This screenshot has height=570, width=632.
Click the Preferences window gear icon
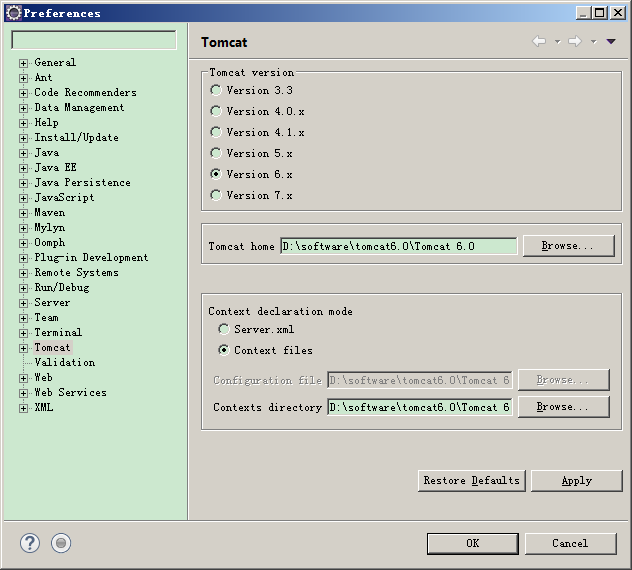(x=14, y=13)
